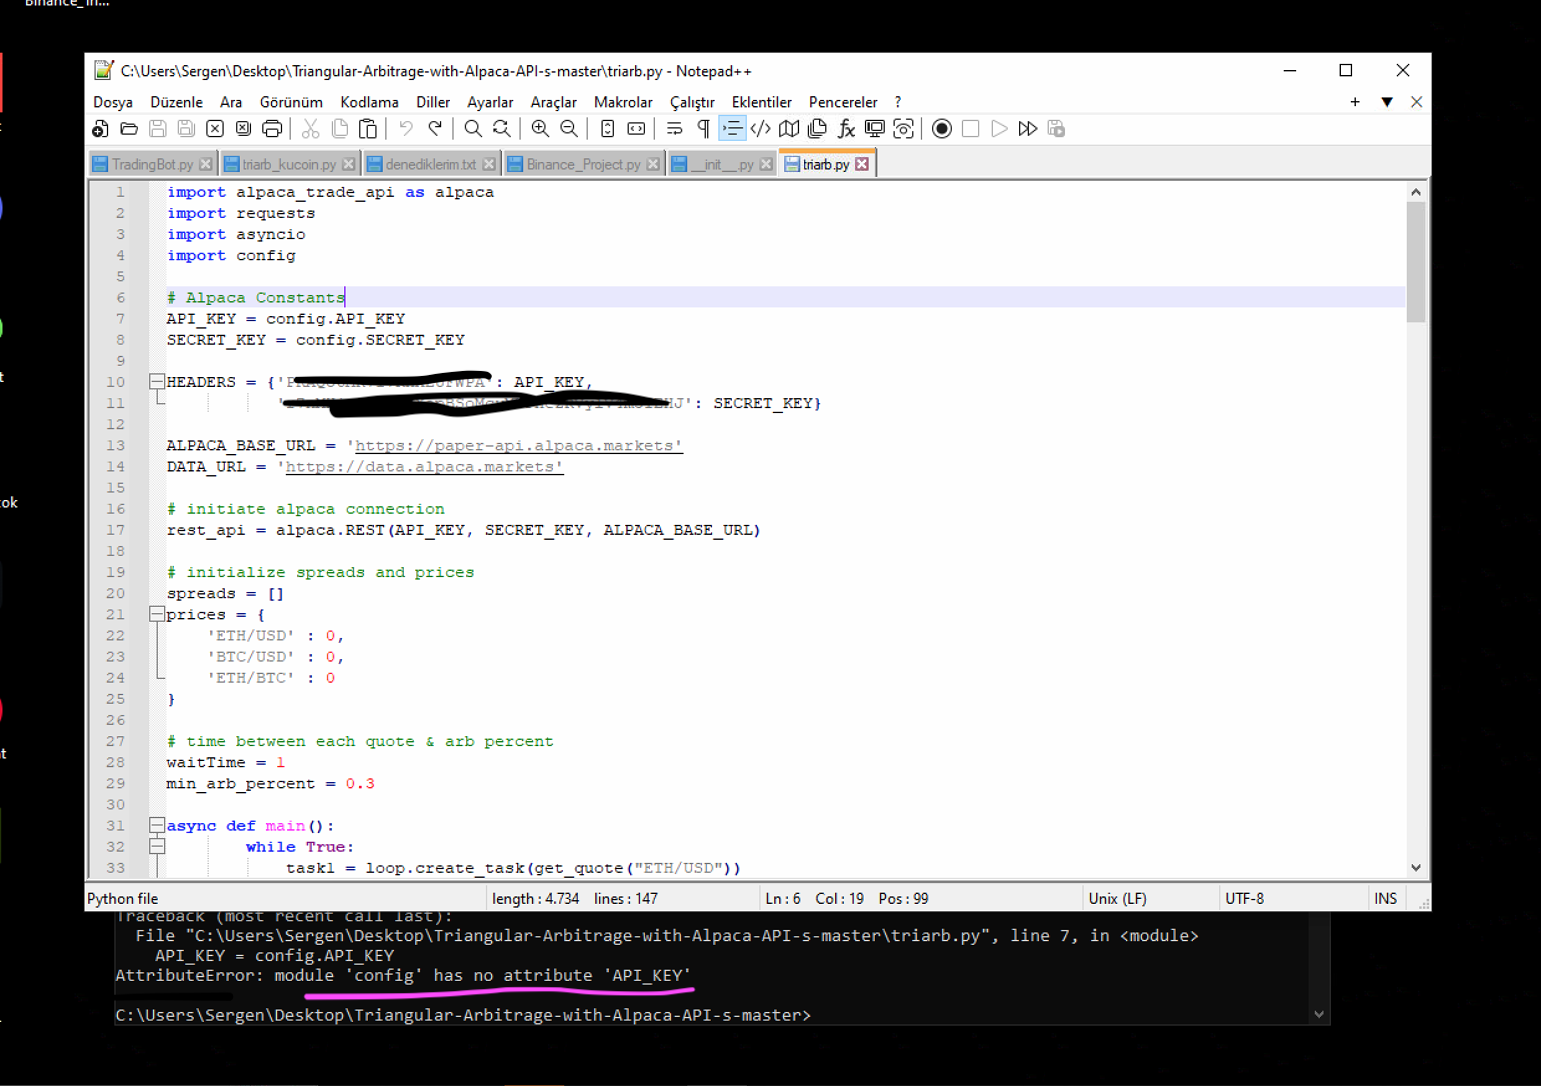Start macro recording with the record button
This screenshot has width=1541, height=1086.
pos(942,129)
